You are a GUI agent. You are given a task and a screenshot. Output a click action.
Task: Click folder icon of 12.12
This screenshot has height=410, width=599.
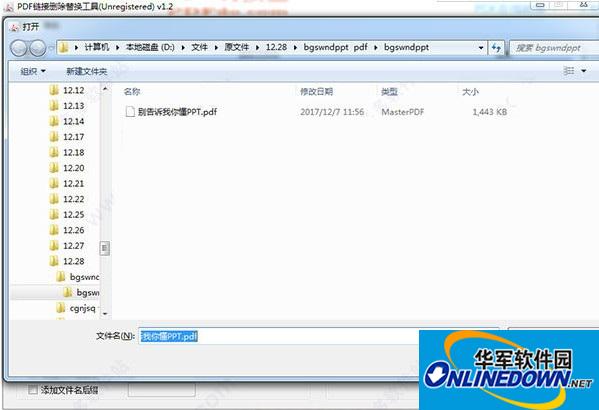[x=54, y=90]
